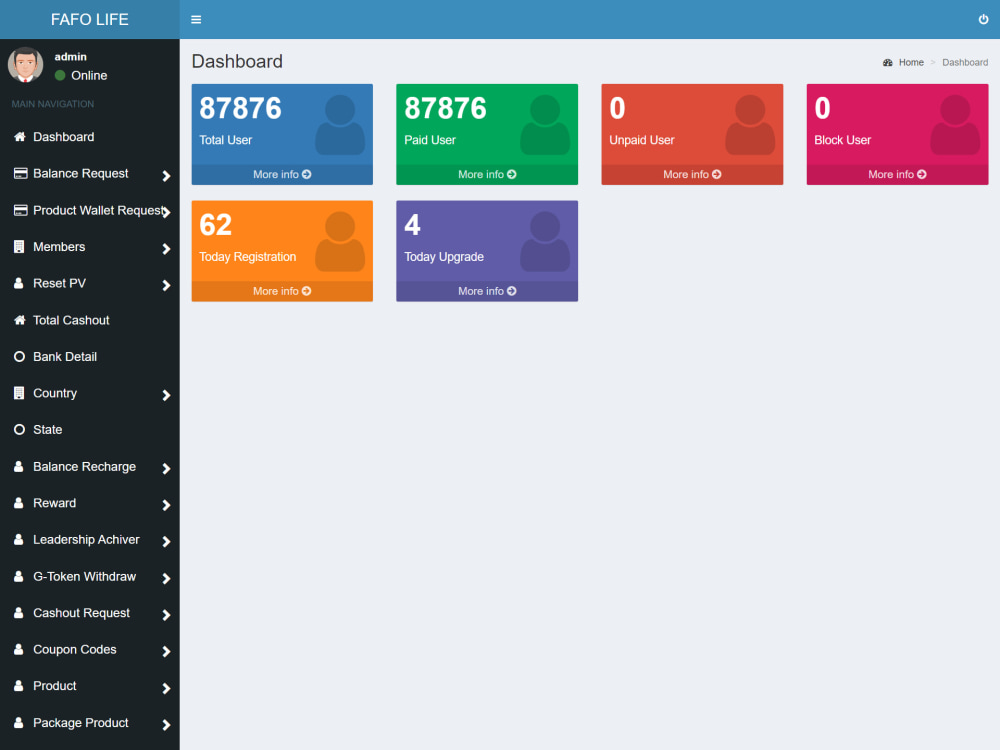This screenshot has width=1000, height=750.
Task: Click More info on Today Registration card
Action: pos(282,291)
